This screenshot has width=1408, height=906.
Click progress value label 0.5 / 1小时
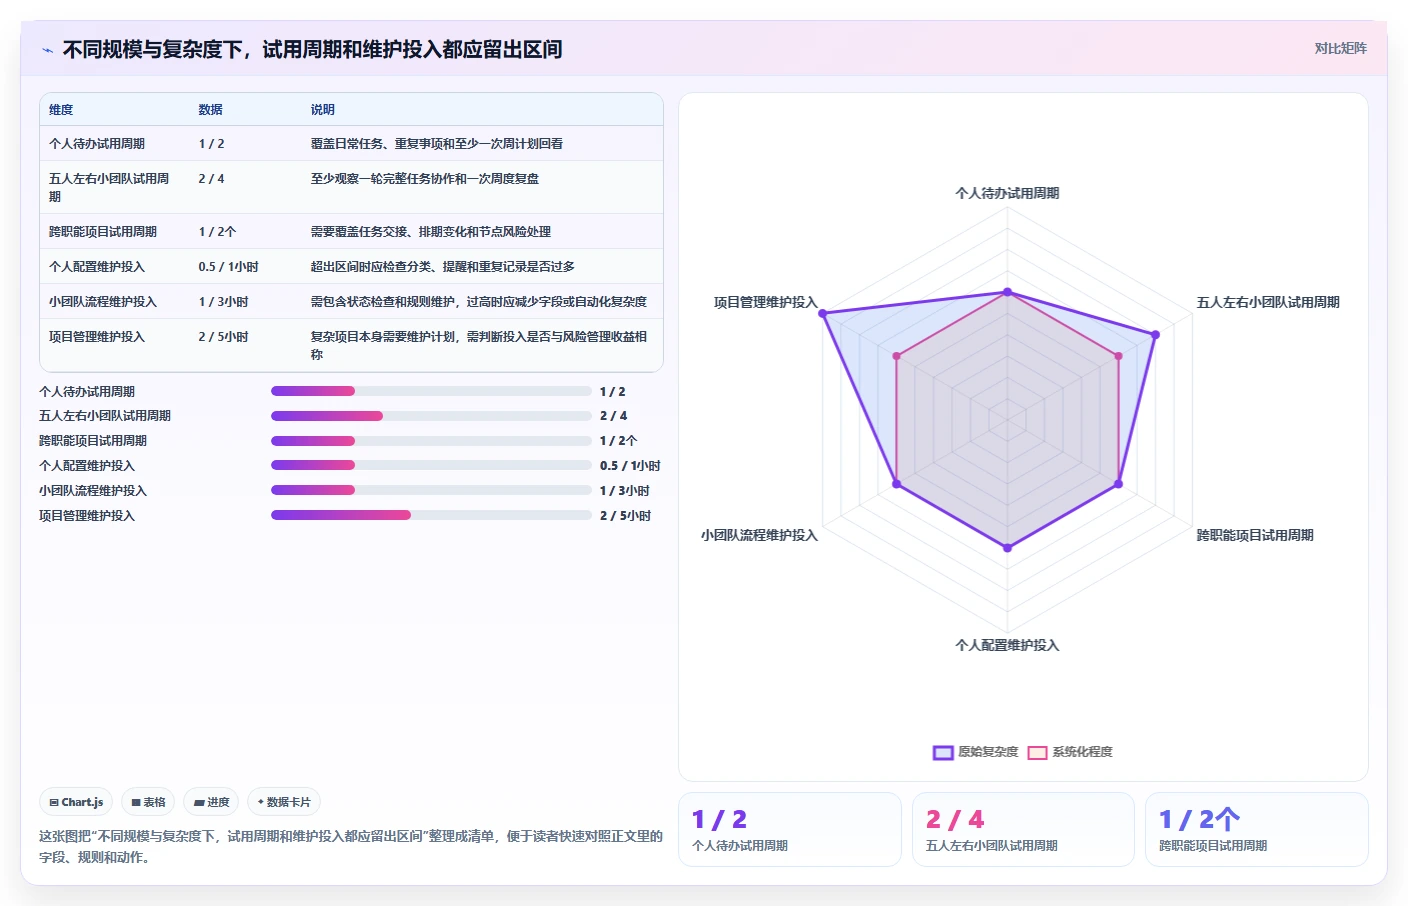tap(630, 466)
